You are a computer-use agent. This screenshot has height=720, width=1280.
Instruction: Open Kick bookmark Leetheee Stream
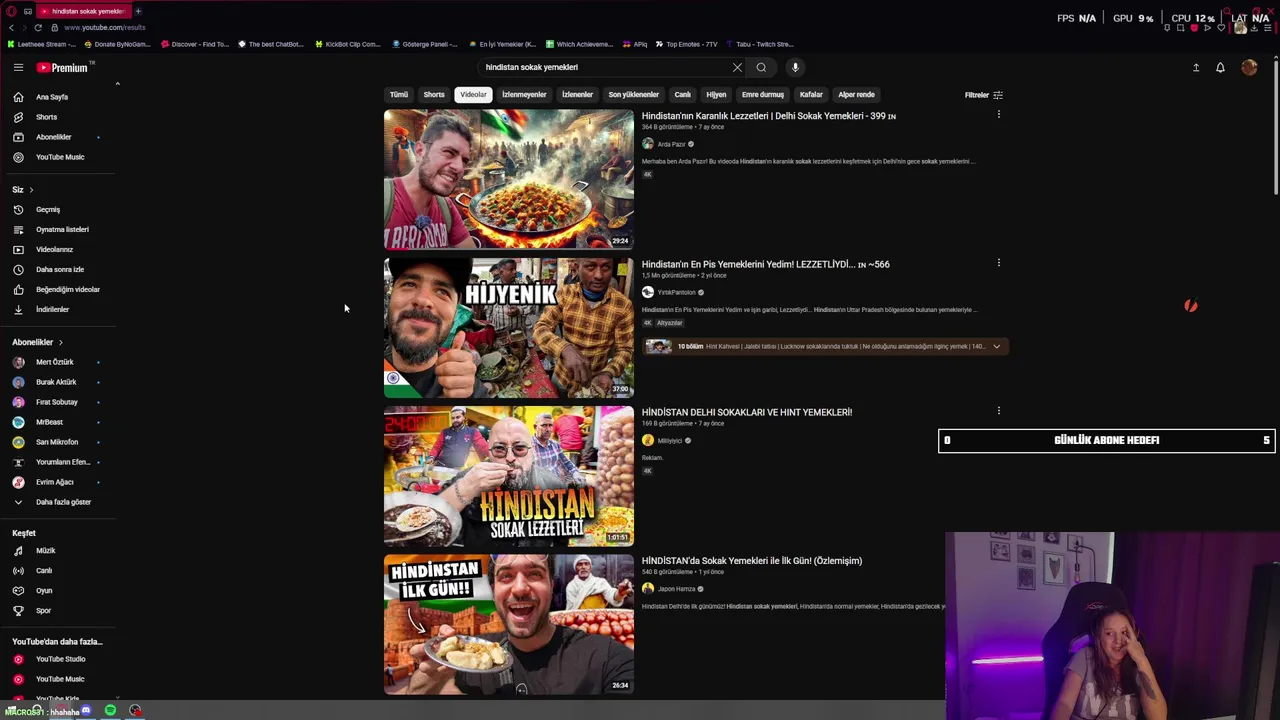[42, 44]
